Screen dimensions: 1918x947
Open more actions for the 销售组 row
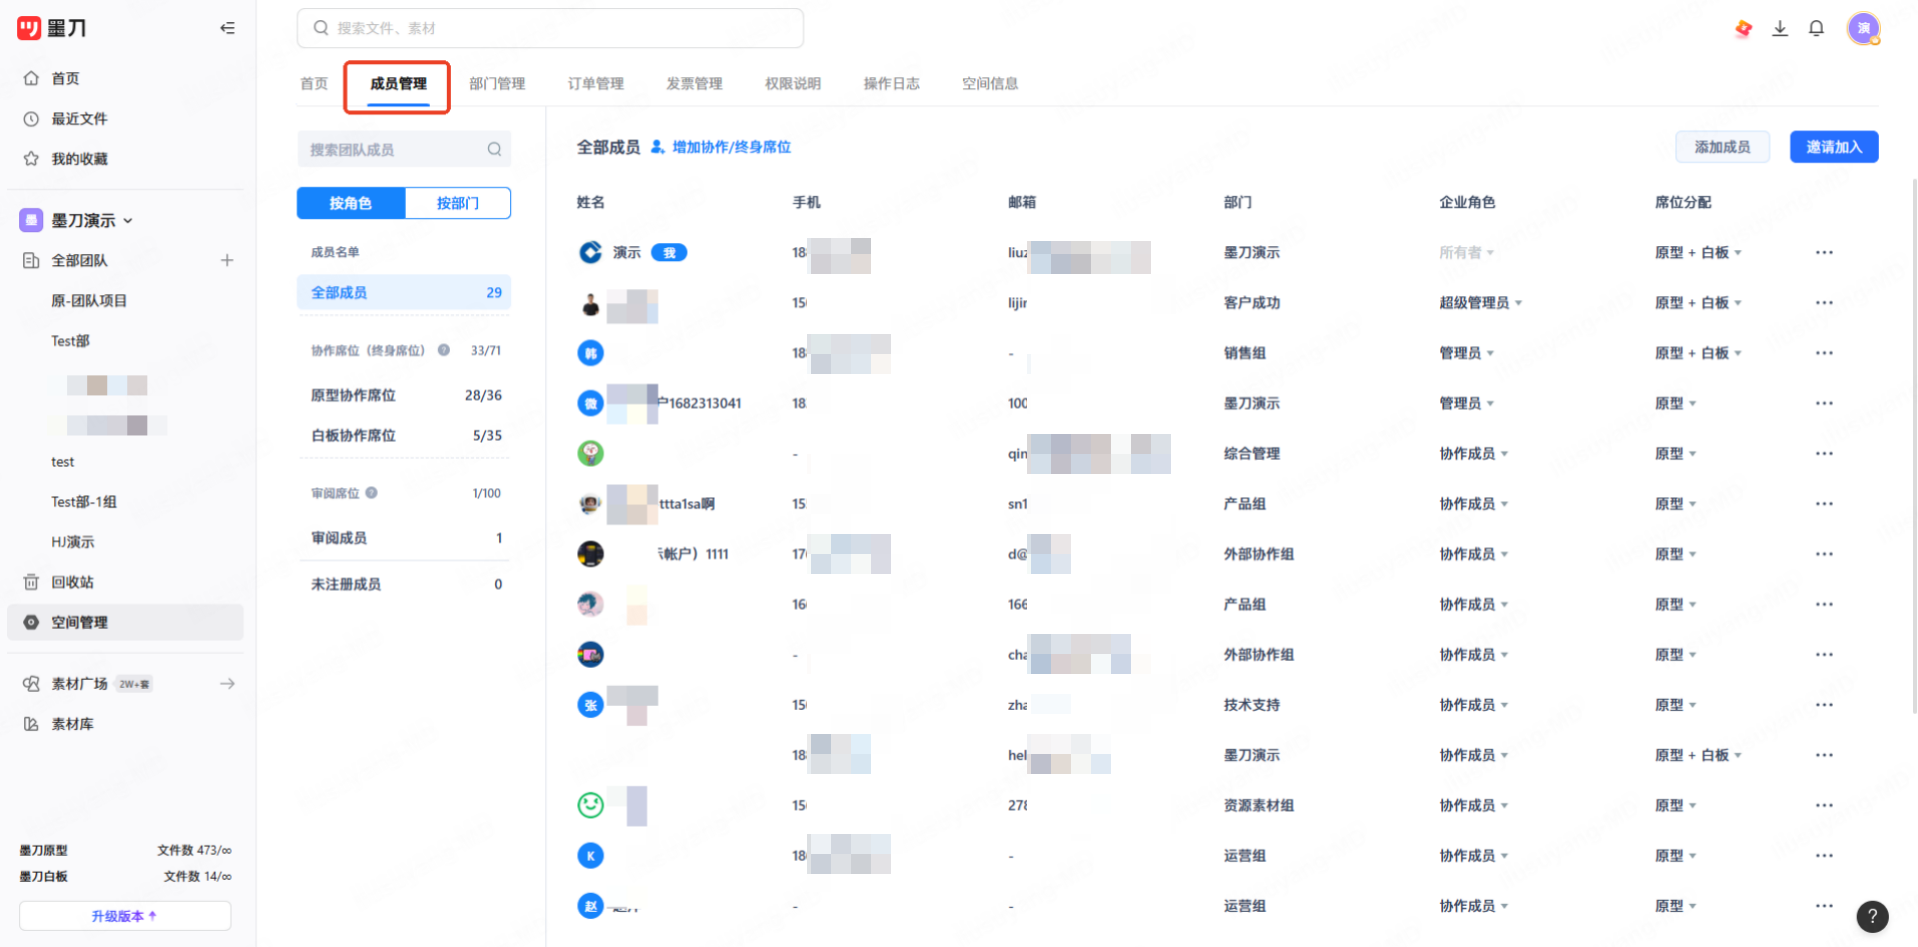(1824, 353)
